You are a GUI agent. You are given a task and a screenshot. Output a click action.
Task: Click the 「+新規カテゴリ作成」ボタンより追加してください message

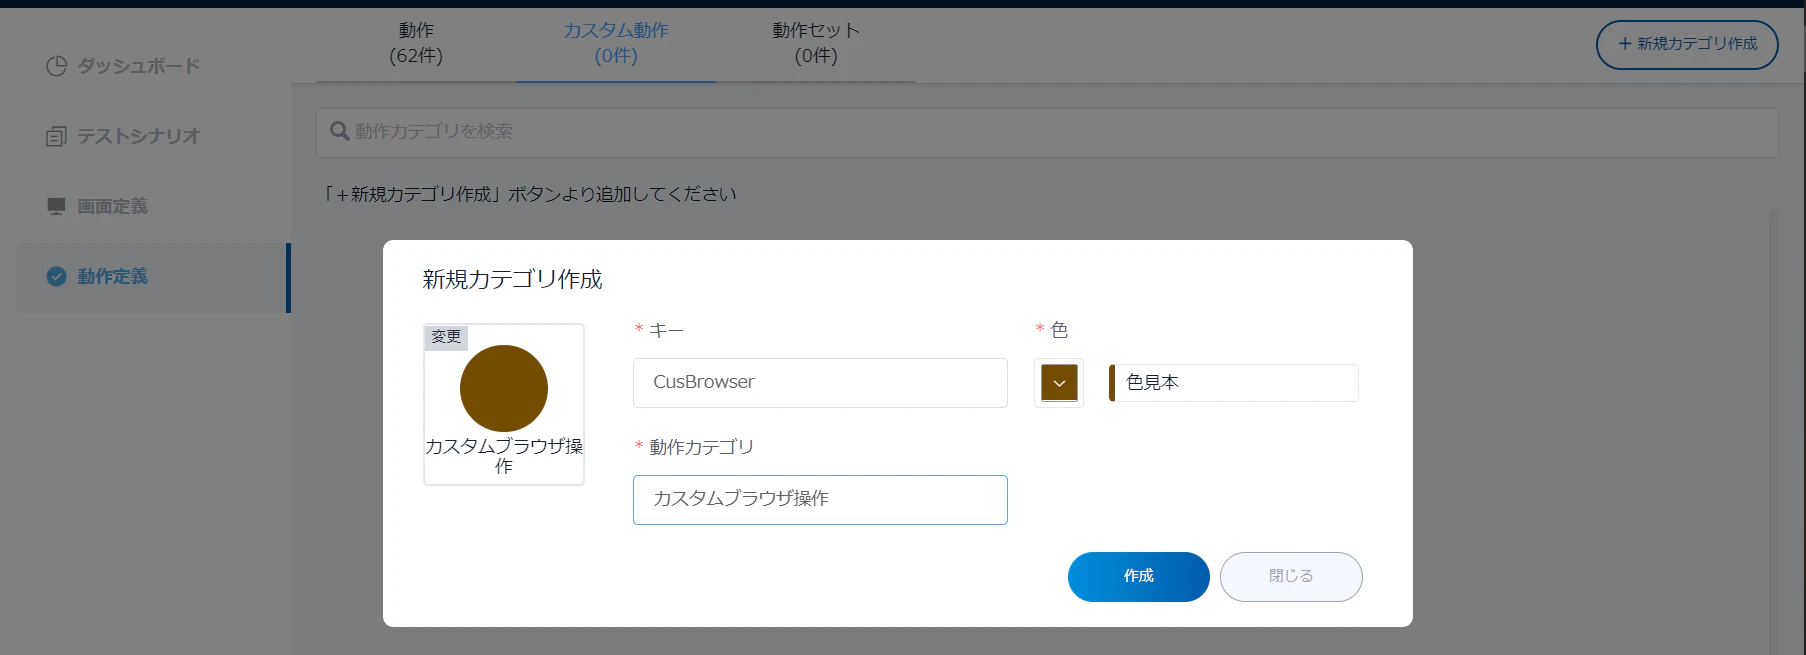(x=529, y=194)
